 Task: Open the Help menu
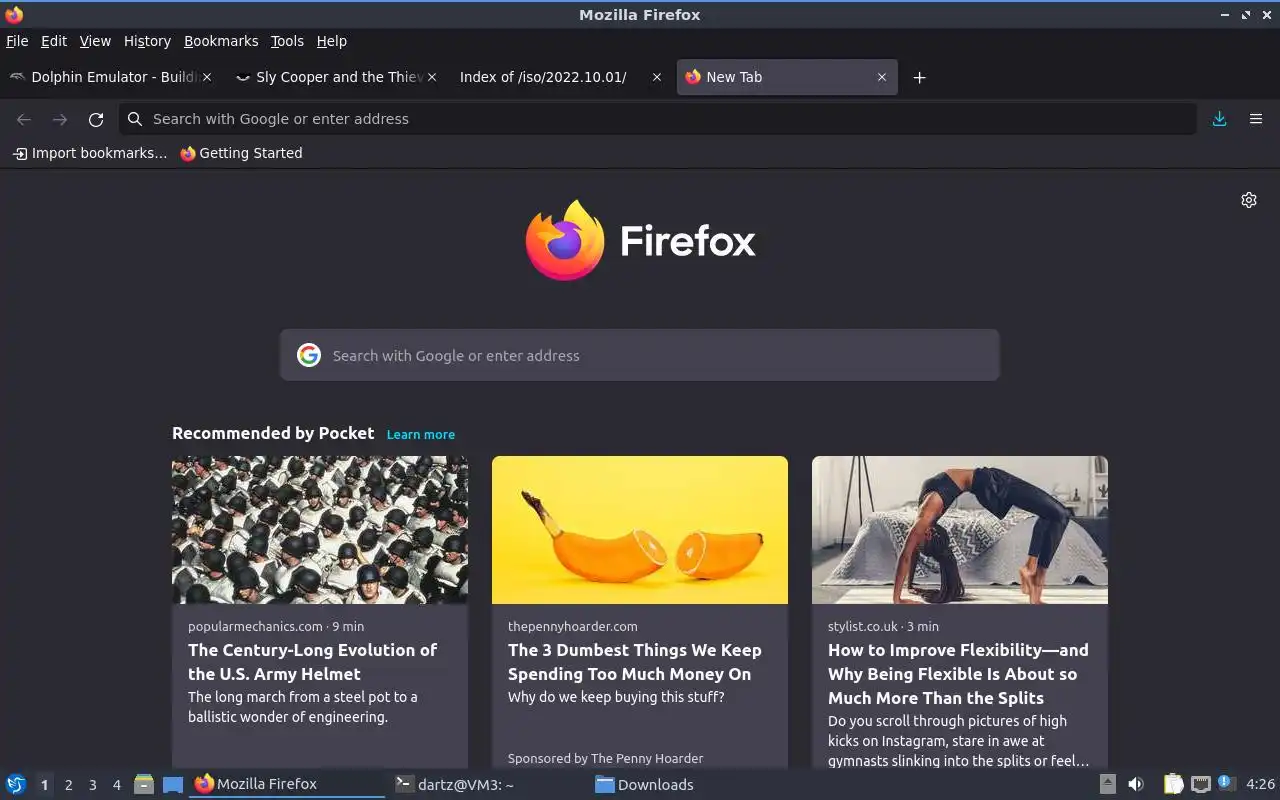332,41
